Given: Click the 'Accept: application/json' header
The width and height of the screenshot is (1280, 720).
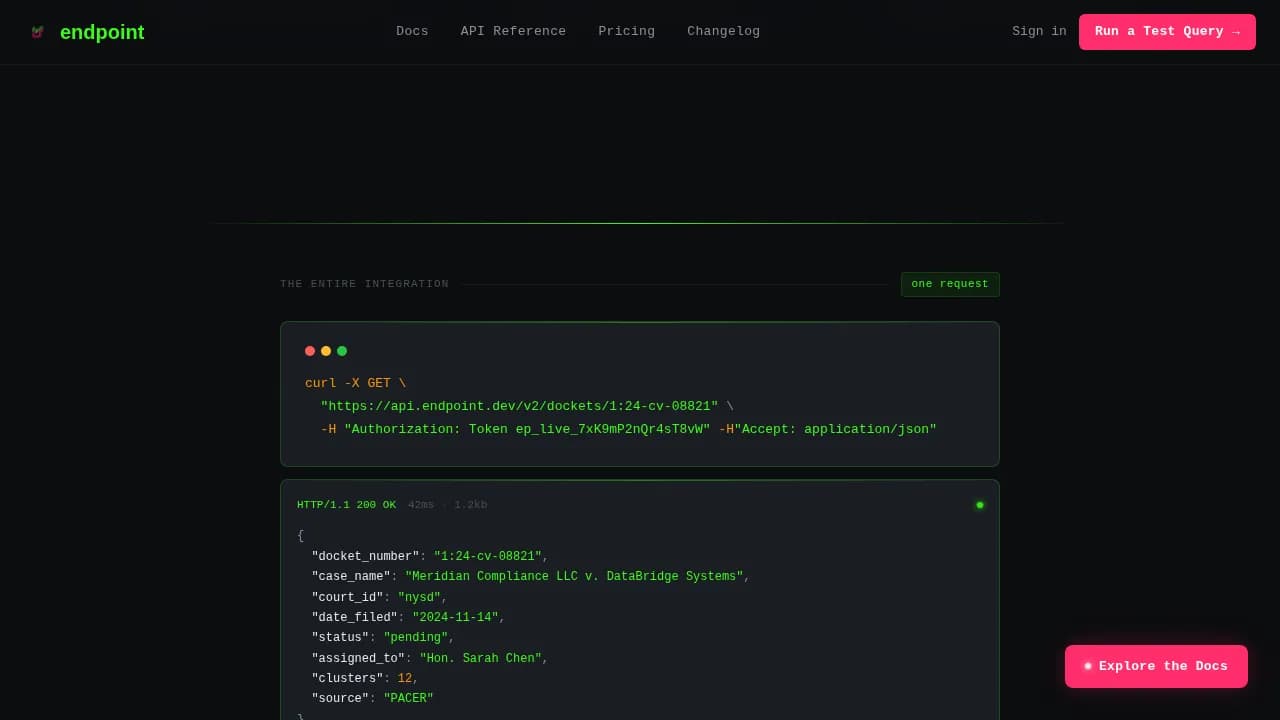Looking at the screenshot, I should pos(836,429).
